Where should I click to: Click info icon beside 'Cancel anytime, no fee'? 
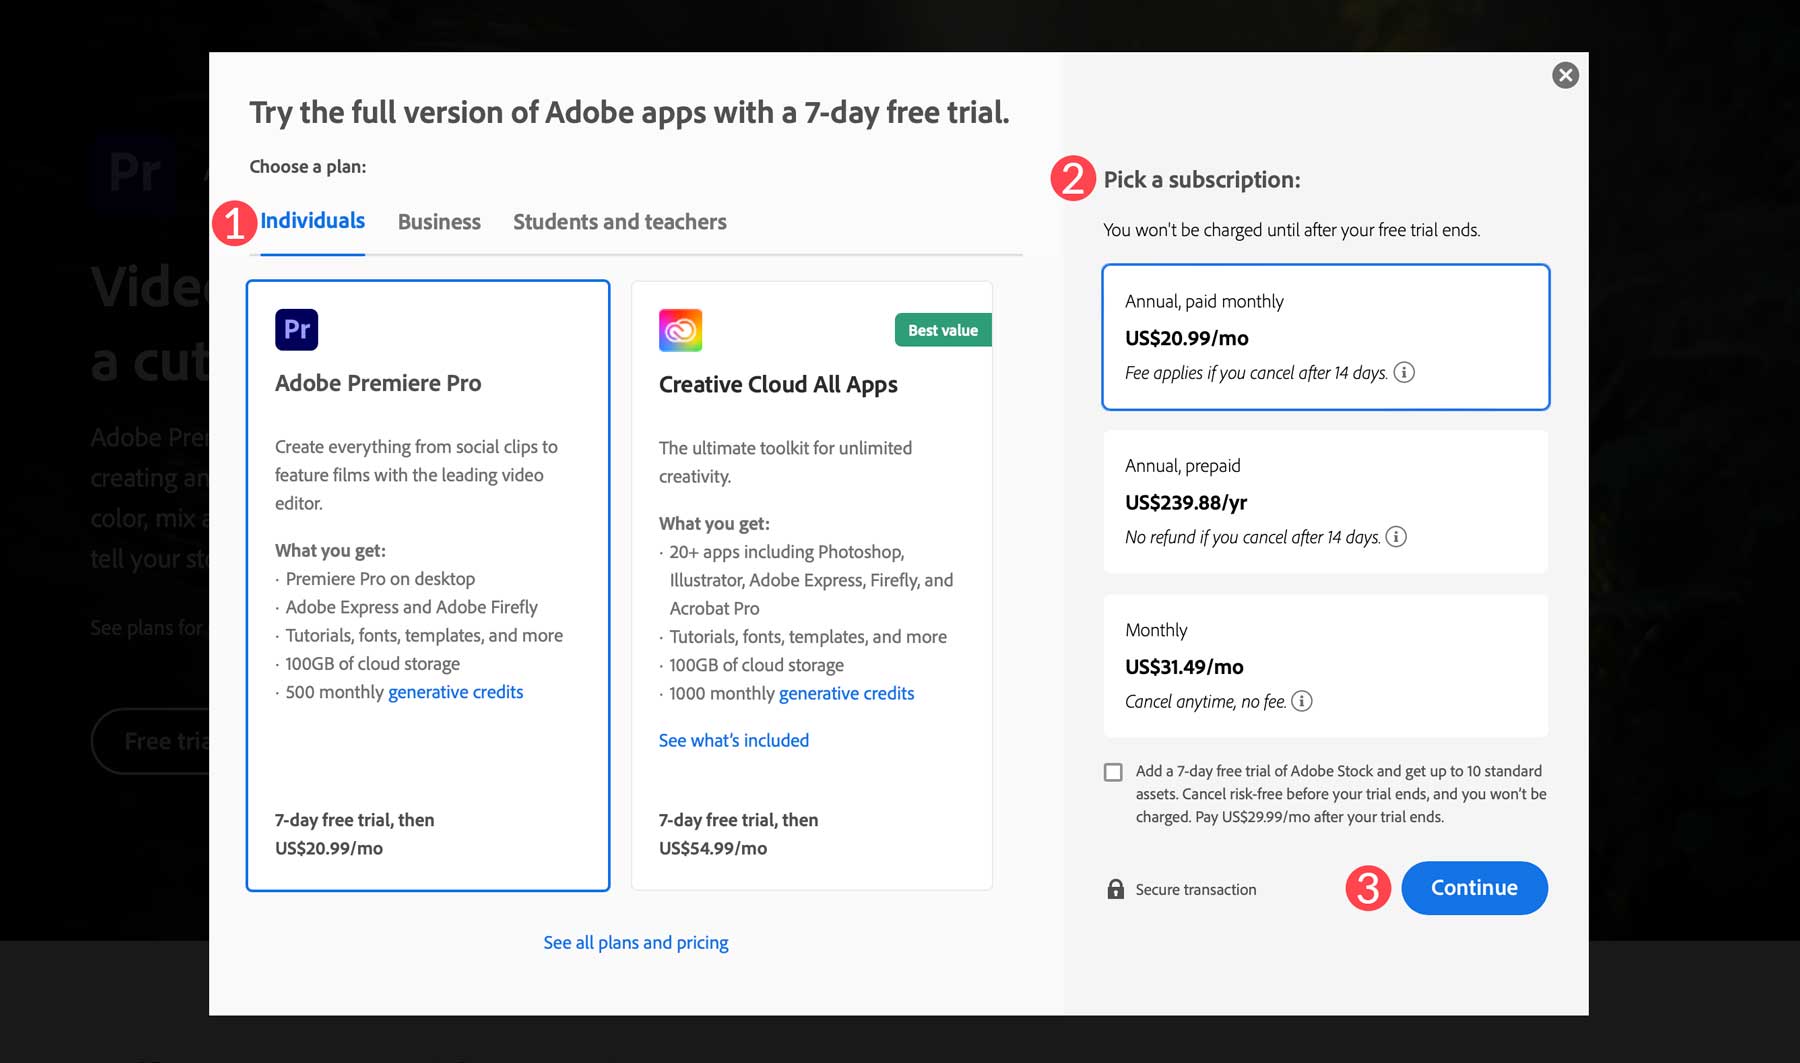click(x=1301, y=701)
